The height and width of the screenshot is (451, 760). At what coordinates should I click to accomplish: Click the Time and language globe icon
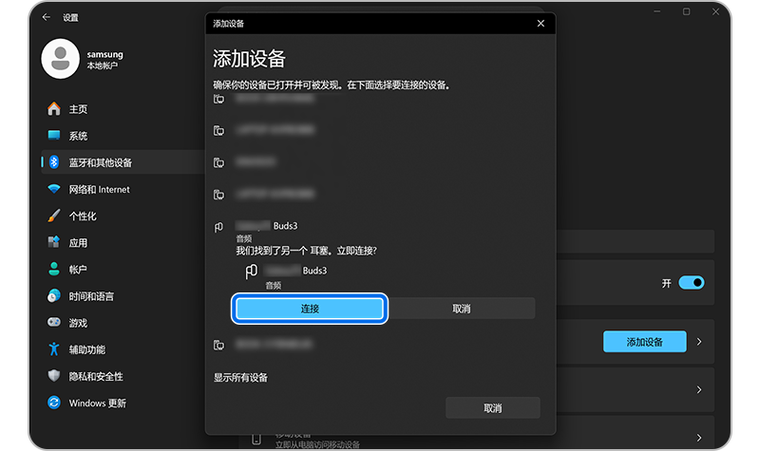[x=54, y=295]
